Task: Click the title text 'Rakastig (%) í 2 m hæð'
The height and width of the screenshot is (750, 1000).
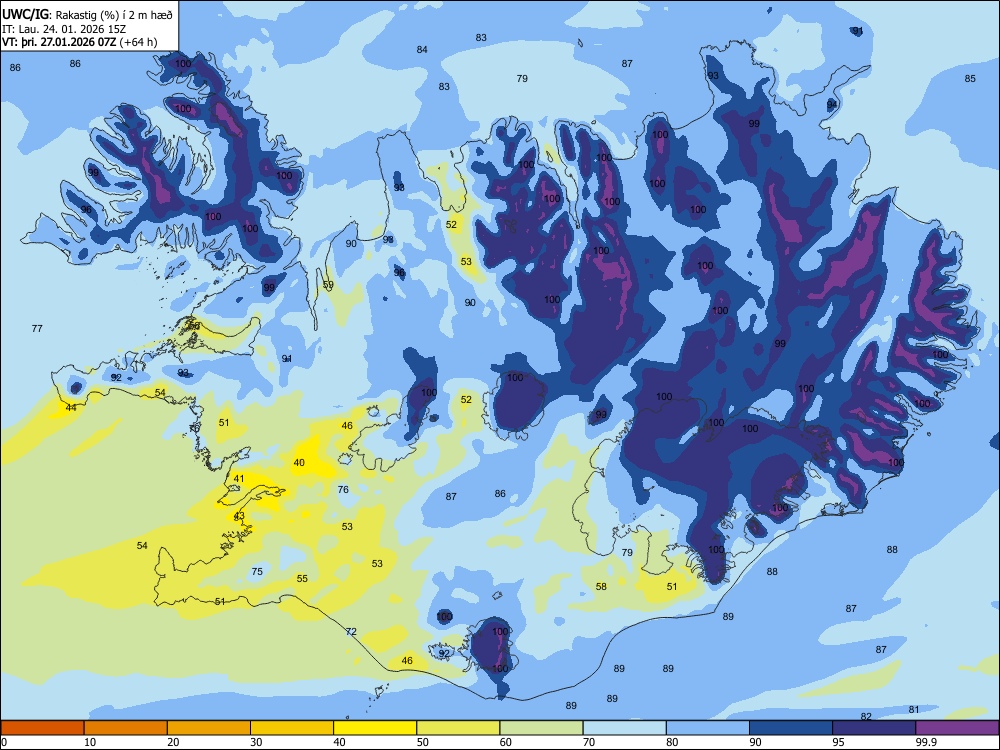Action: (x=114, y=15)
